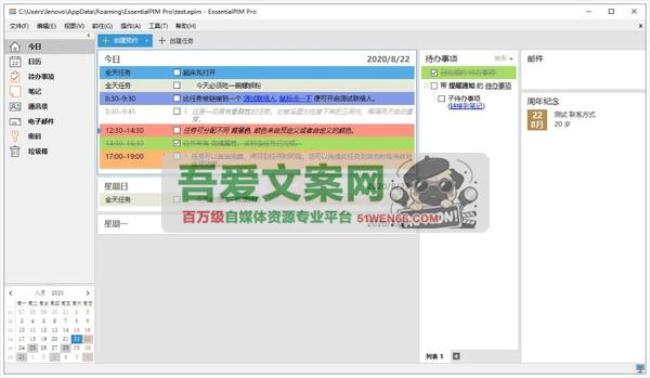650x378 pixels.
Task: Open the 工具(T) menu
Action: (158, 26)
